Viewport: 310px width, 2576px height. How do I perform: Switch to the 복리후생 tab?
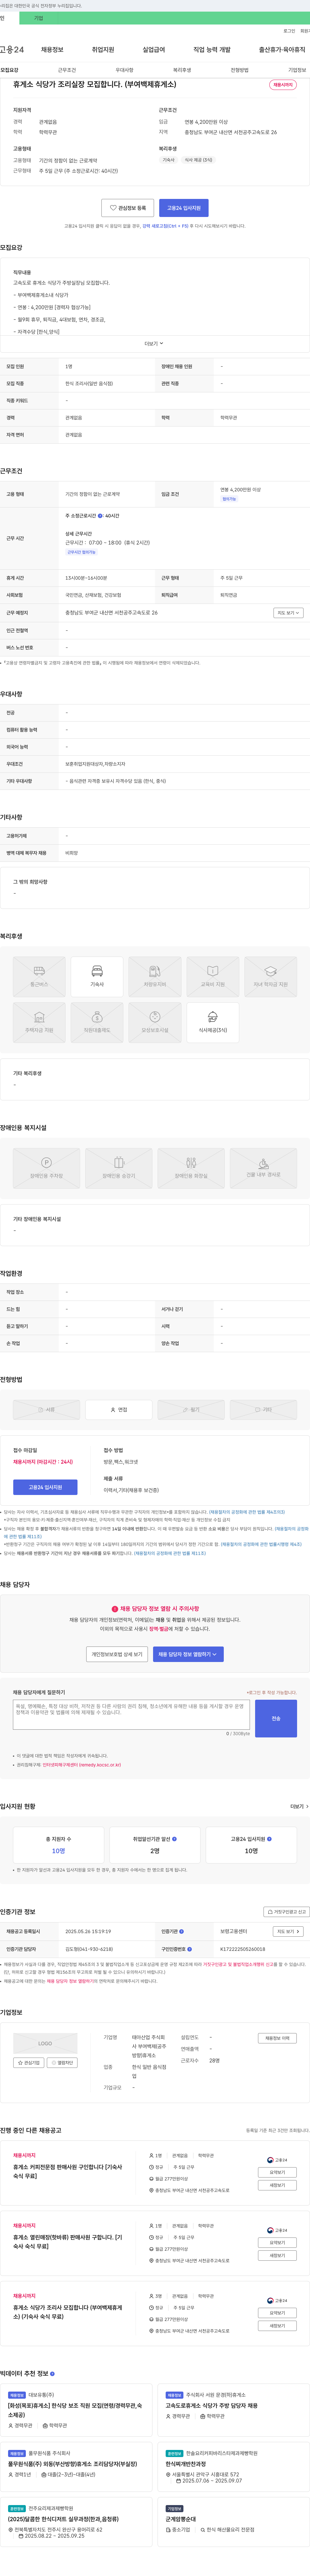pos(182,70)
